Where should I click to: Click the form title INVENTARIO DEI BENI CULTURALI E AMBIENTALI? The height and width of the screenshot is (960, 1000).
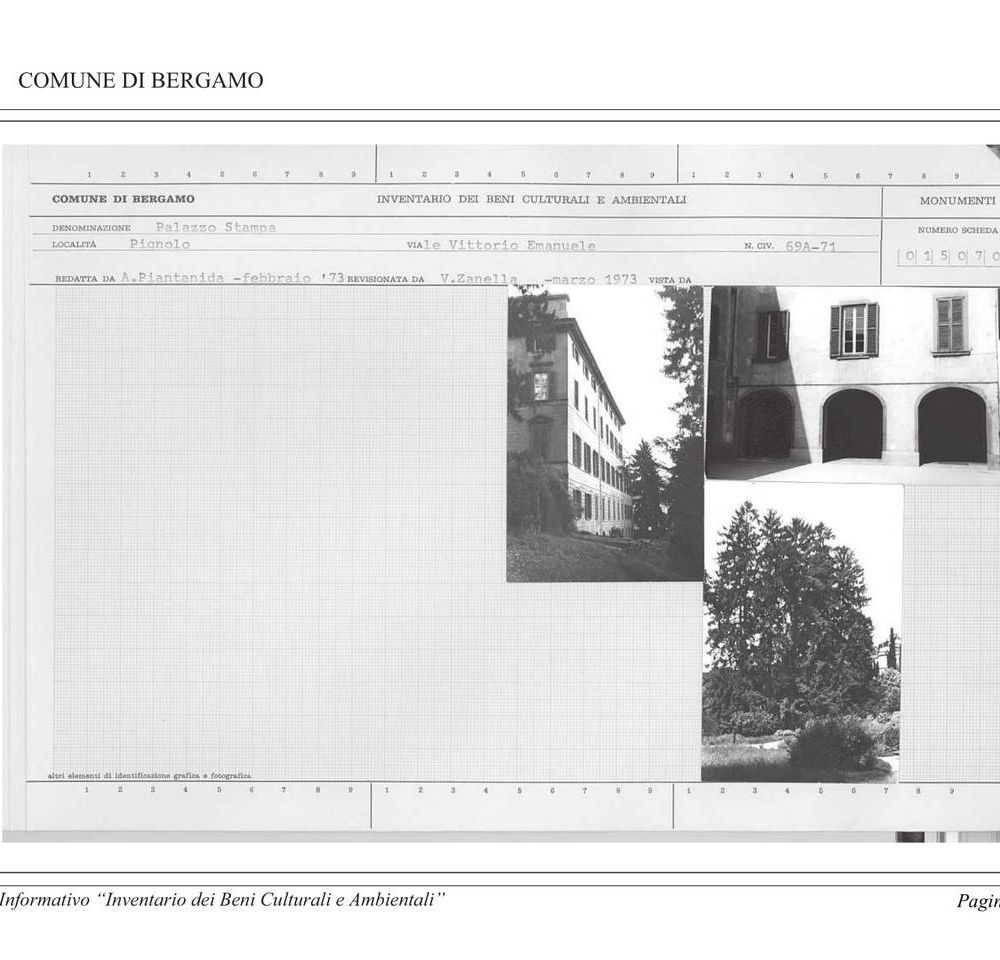[x=531, y=200]
